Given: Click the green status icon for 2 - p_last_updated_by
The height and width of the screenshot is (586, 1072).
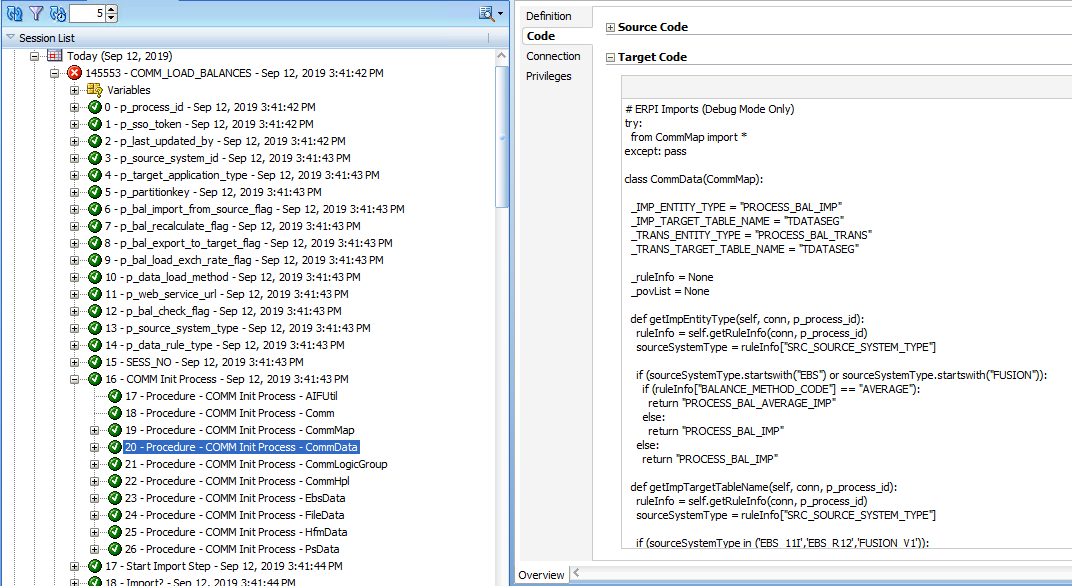Looking at the screenshot, I should [x=95, y=141].
